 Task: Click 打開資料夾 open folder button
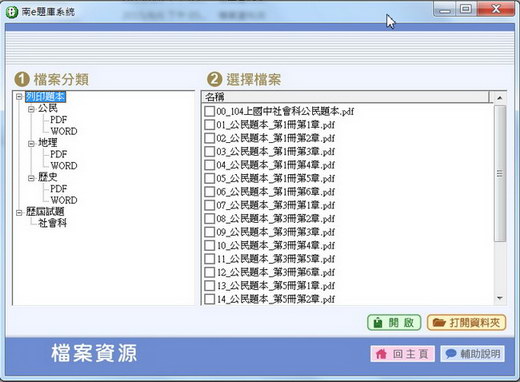click(x=466, y=323)
